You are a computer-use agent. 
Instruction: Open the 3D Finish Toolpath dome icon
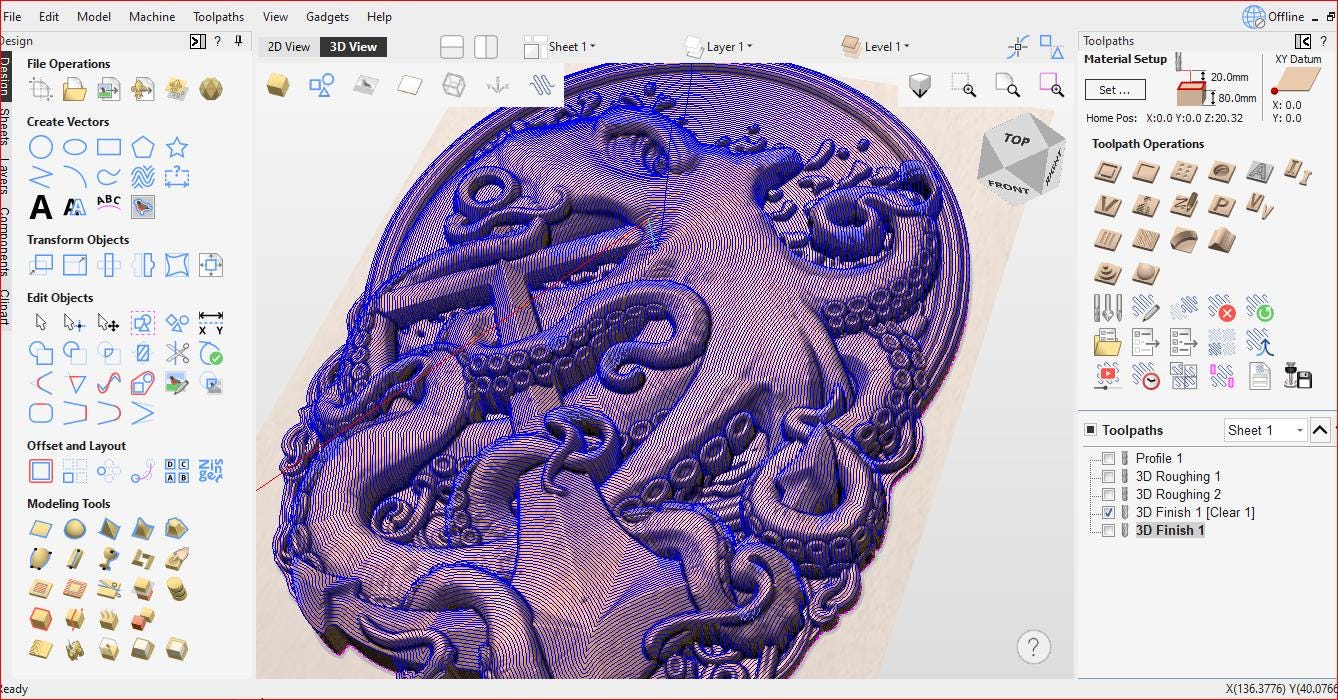coord(1145,273)
